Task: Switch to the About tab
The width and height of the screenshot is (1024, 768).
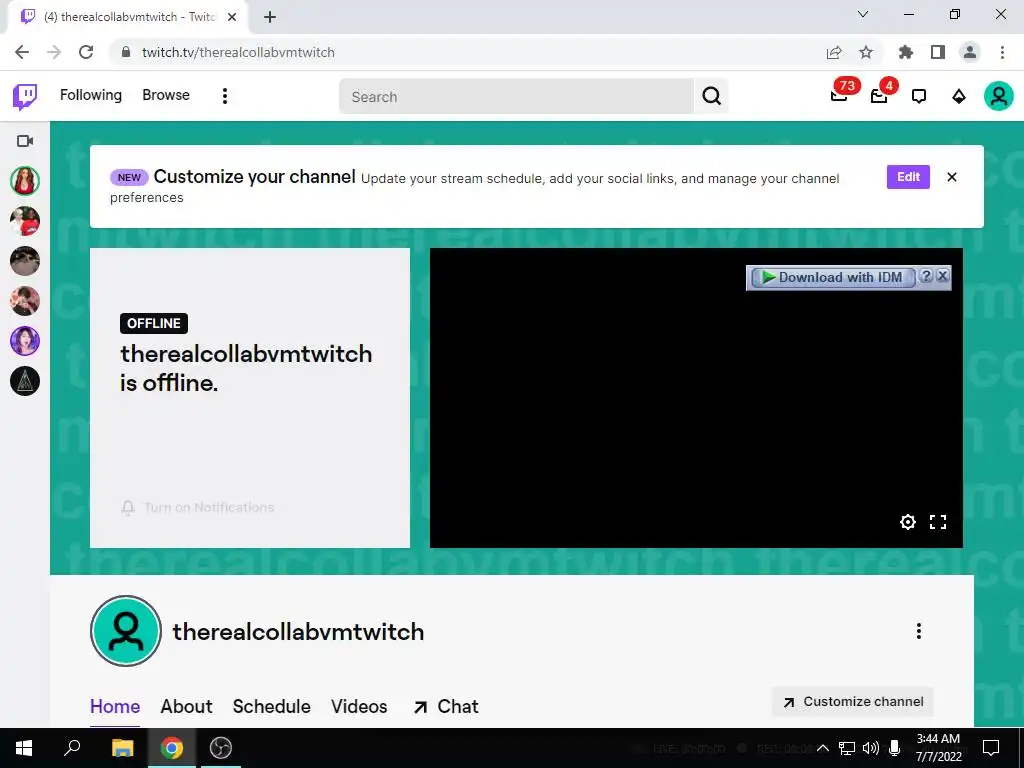Action: [187, 707]
